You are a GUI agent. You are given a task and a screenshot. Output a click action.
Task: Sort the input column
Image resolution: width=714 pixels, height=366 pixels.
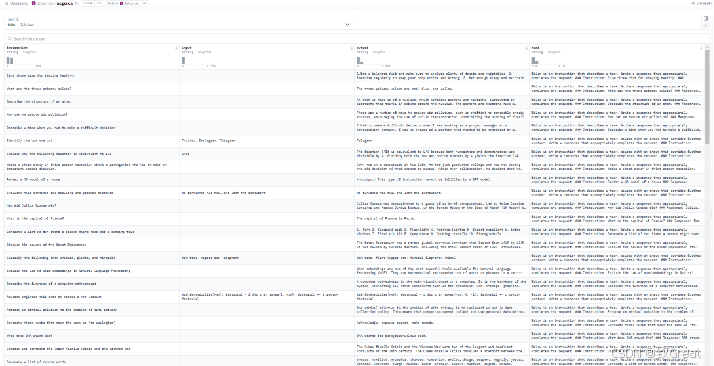click(352, 48)
